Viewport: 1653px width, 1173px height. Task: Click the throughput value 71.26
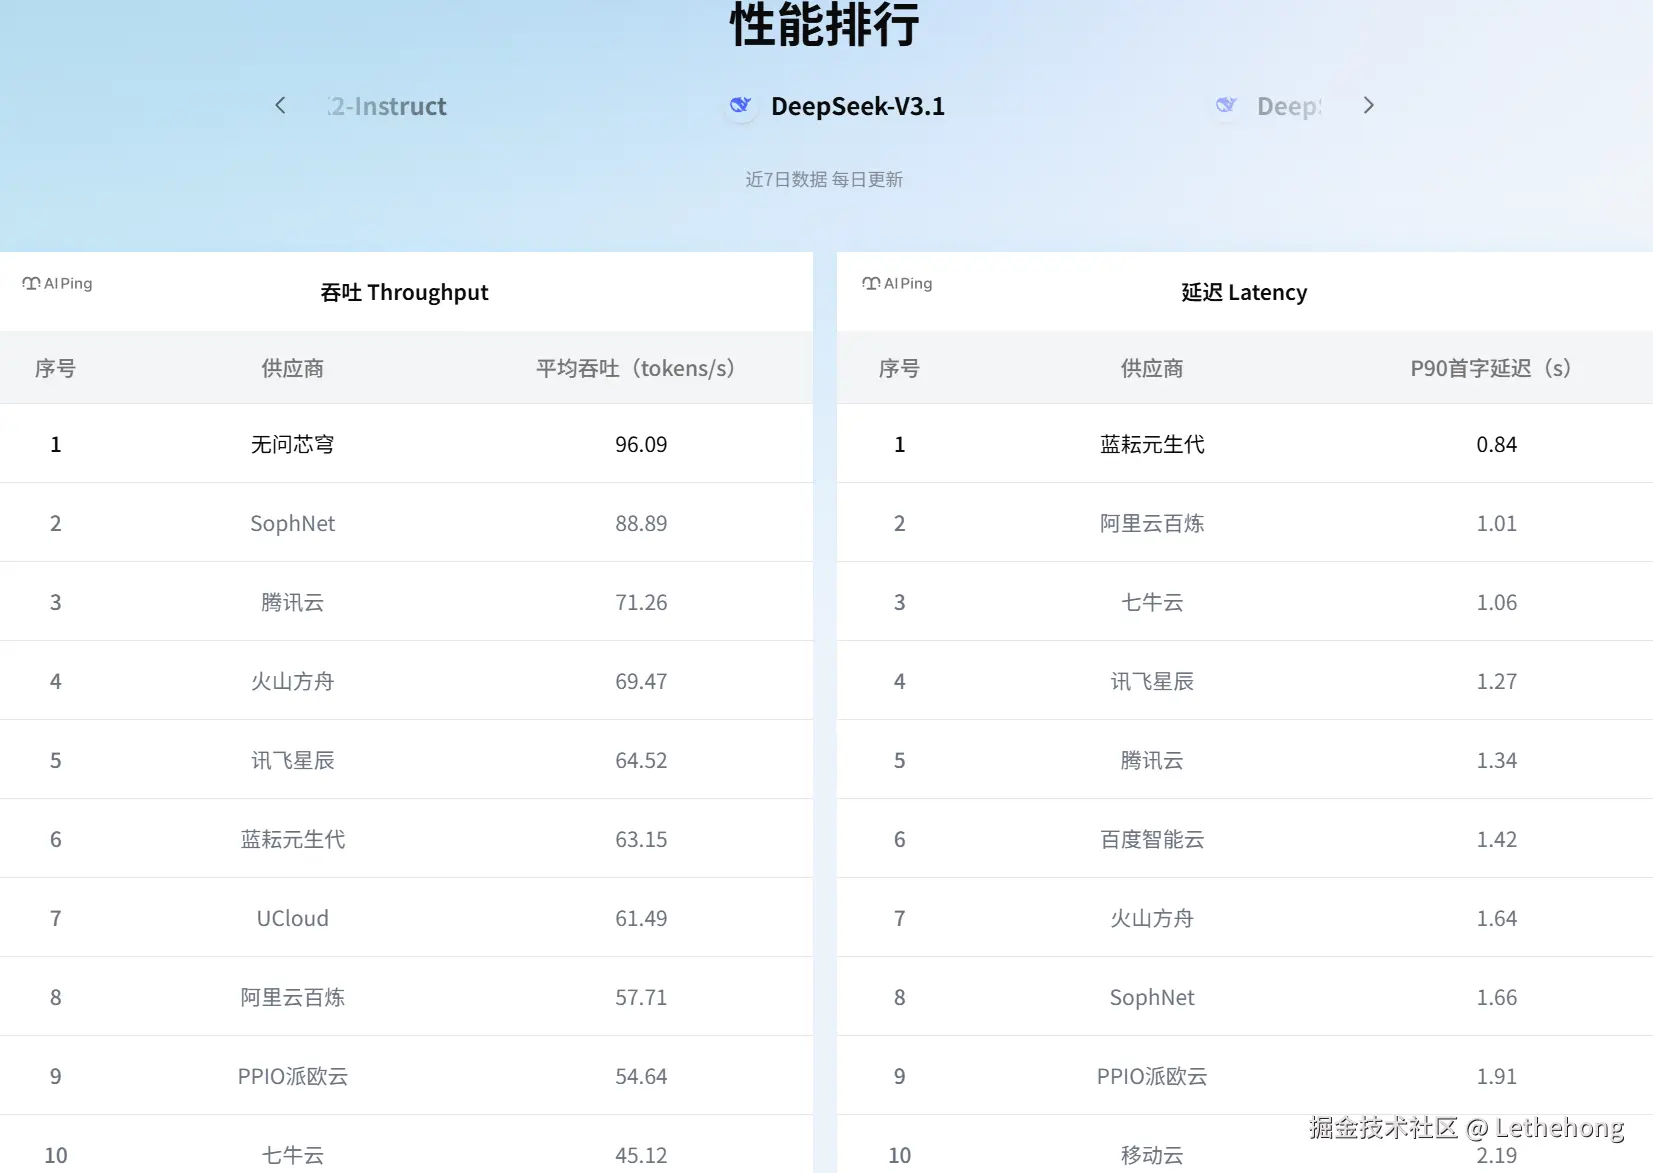point(641,602)
